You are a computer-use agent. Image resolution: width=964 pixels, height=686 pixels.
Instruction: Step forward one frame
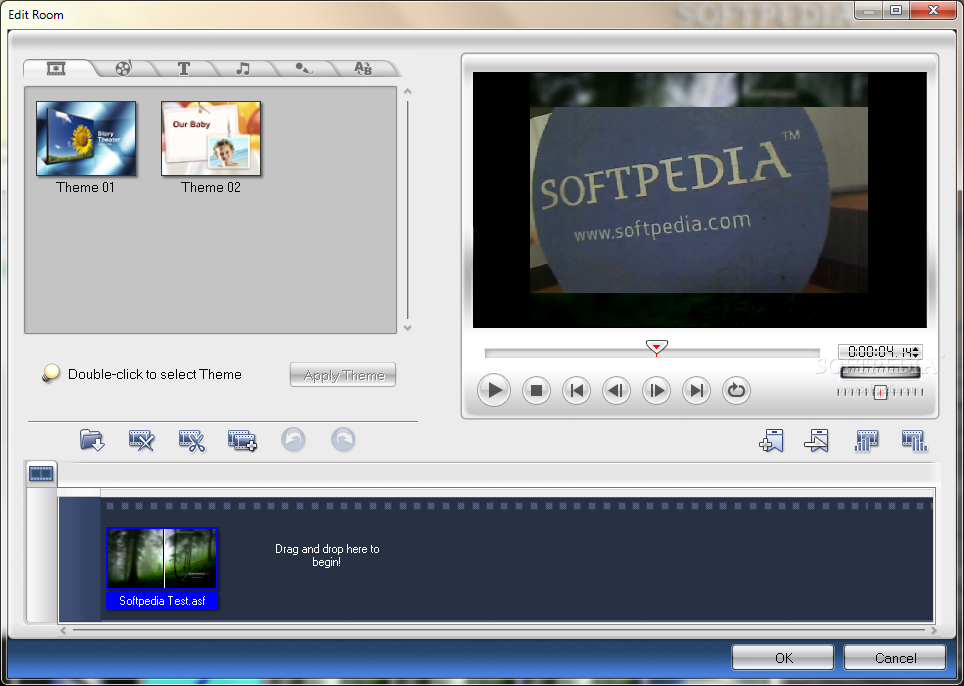(657, 390)
